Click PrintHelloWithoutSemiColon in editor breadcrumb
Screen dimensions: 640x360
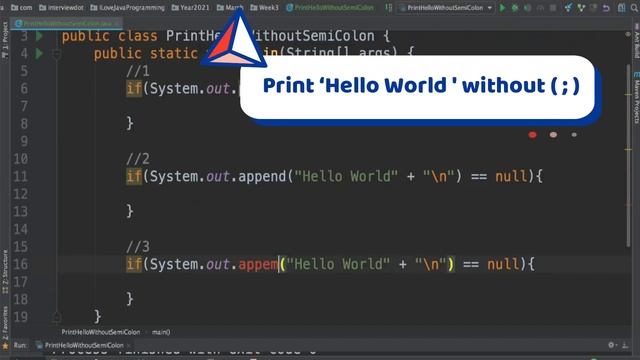tap(101, 332)
